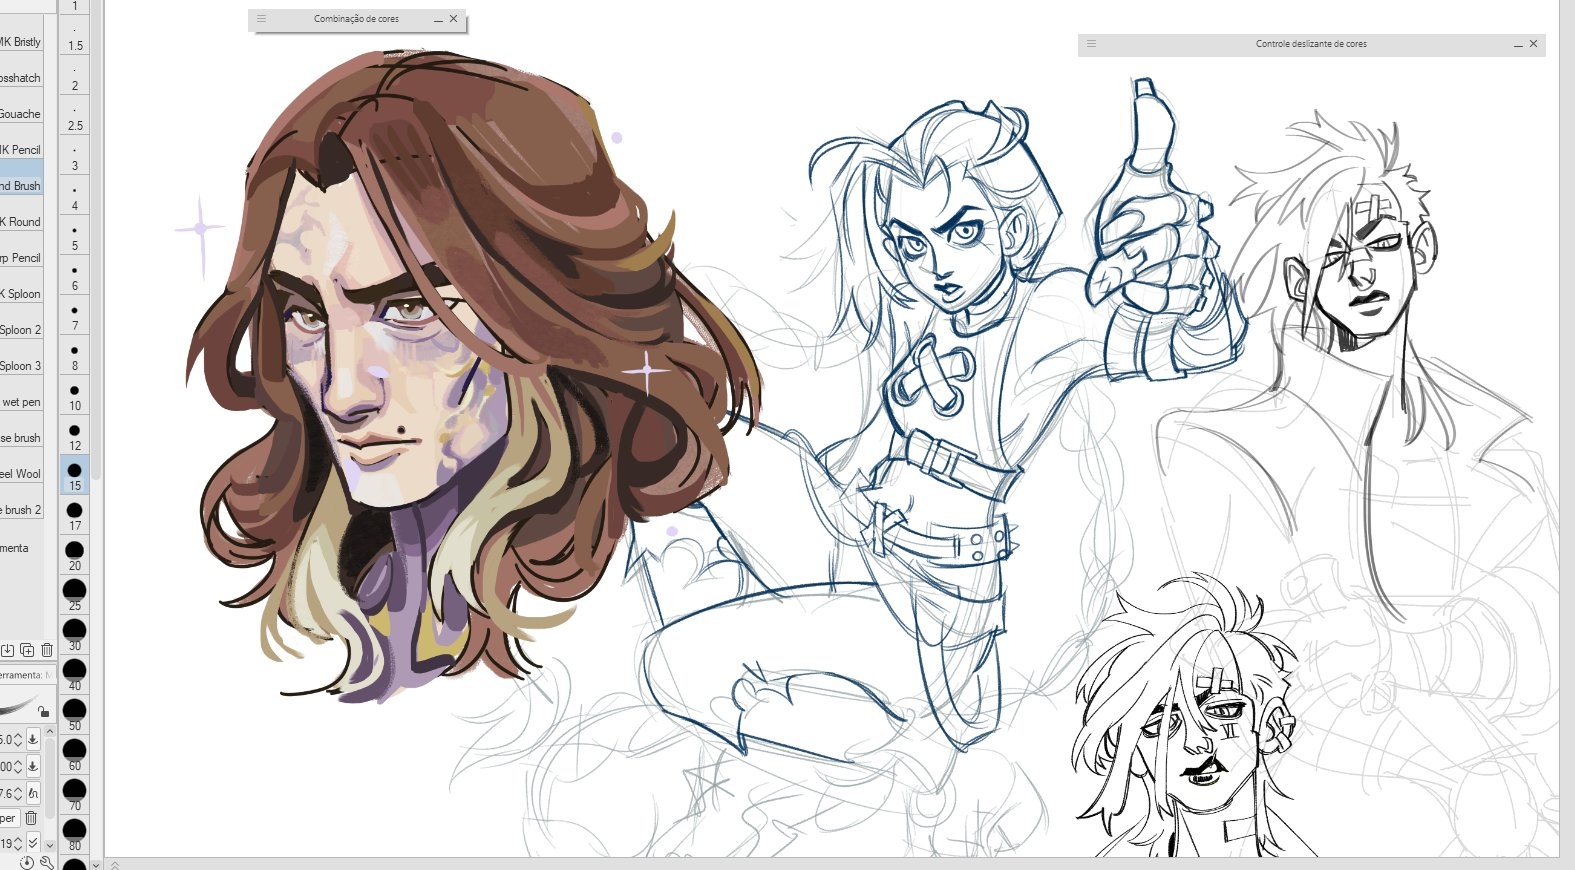Toggle the brush stroke preview lock icon
Image resolution: width=1575 pixels, height=870 pixels.
click(43, 711)
